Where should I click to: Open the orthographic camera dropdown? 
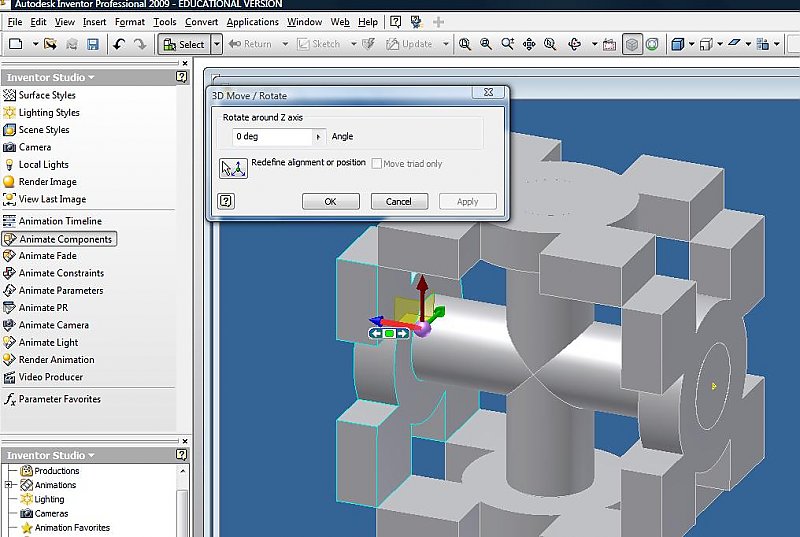click(720, 44)
